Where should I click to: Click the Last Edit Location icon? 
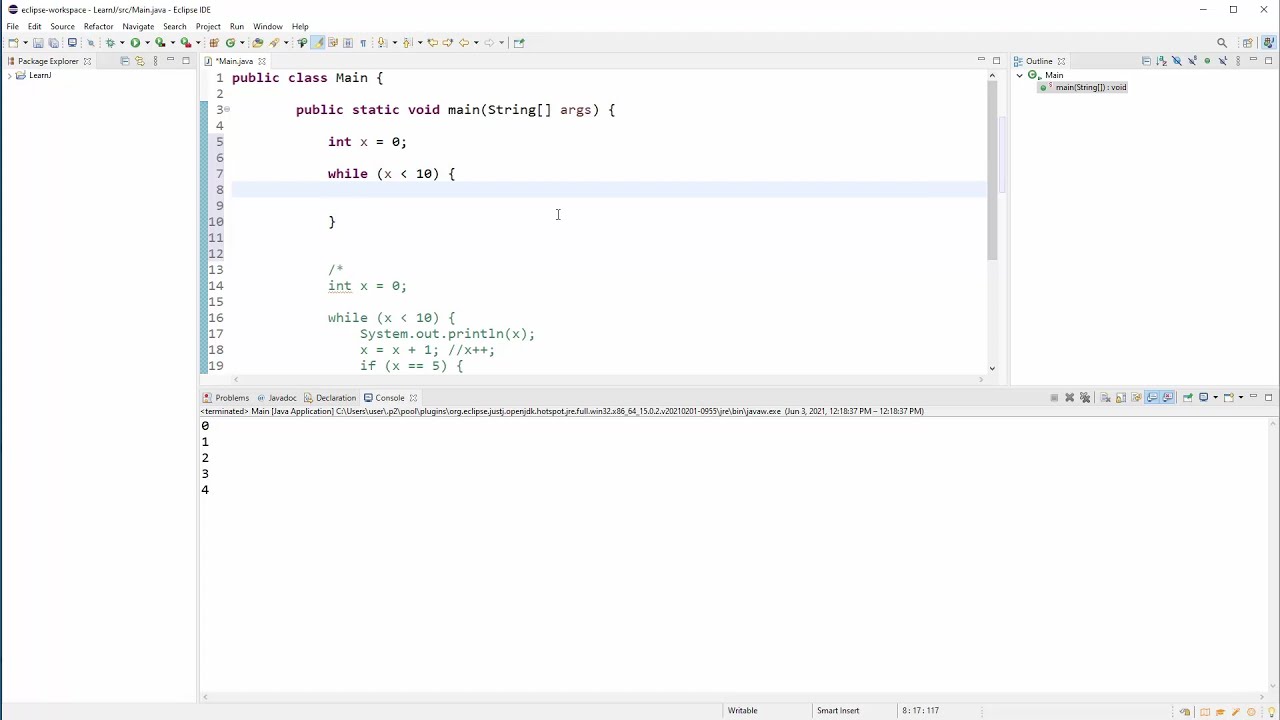(x=432, y=42)
